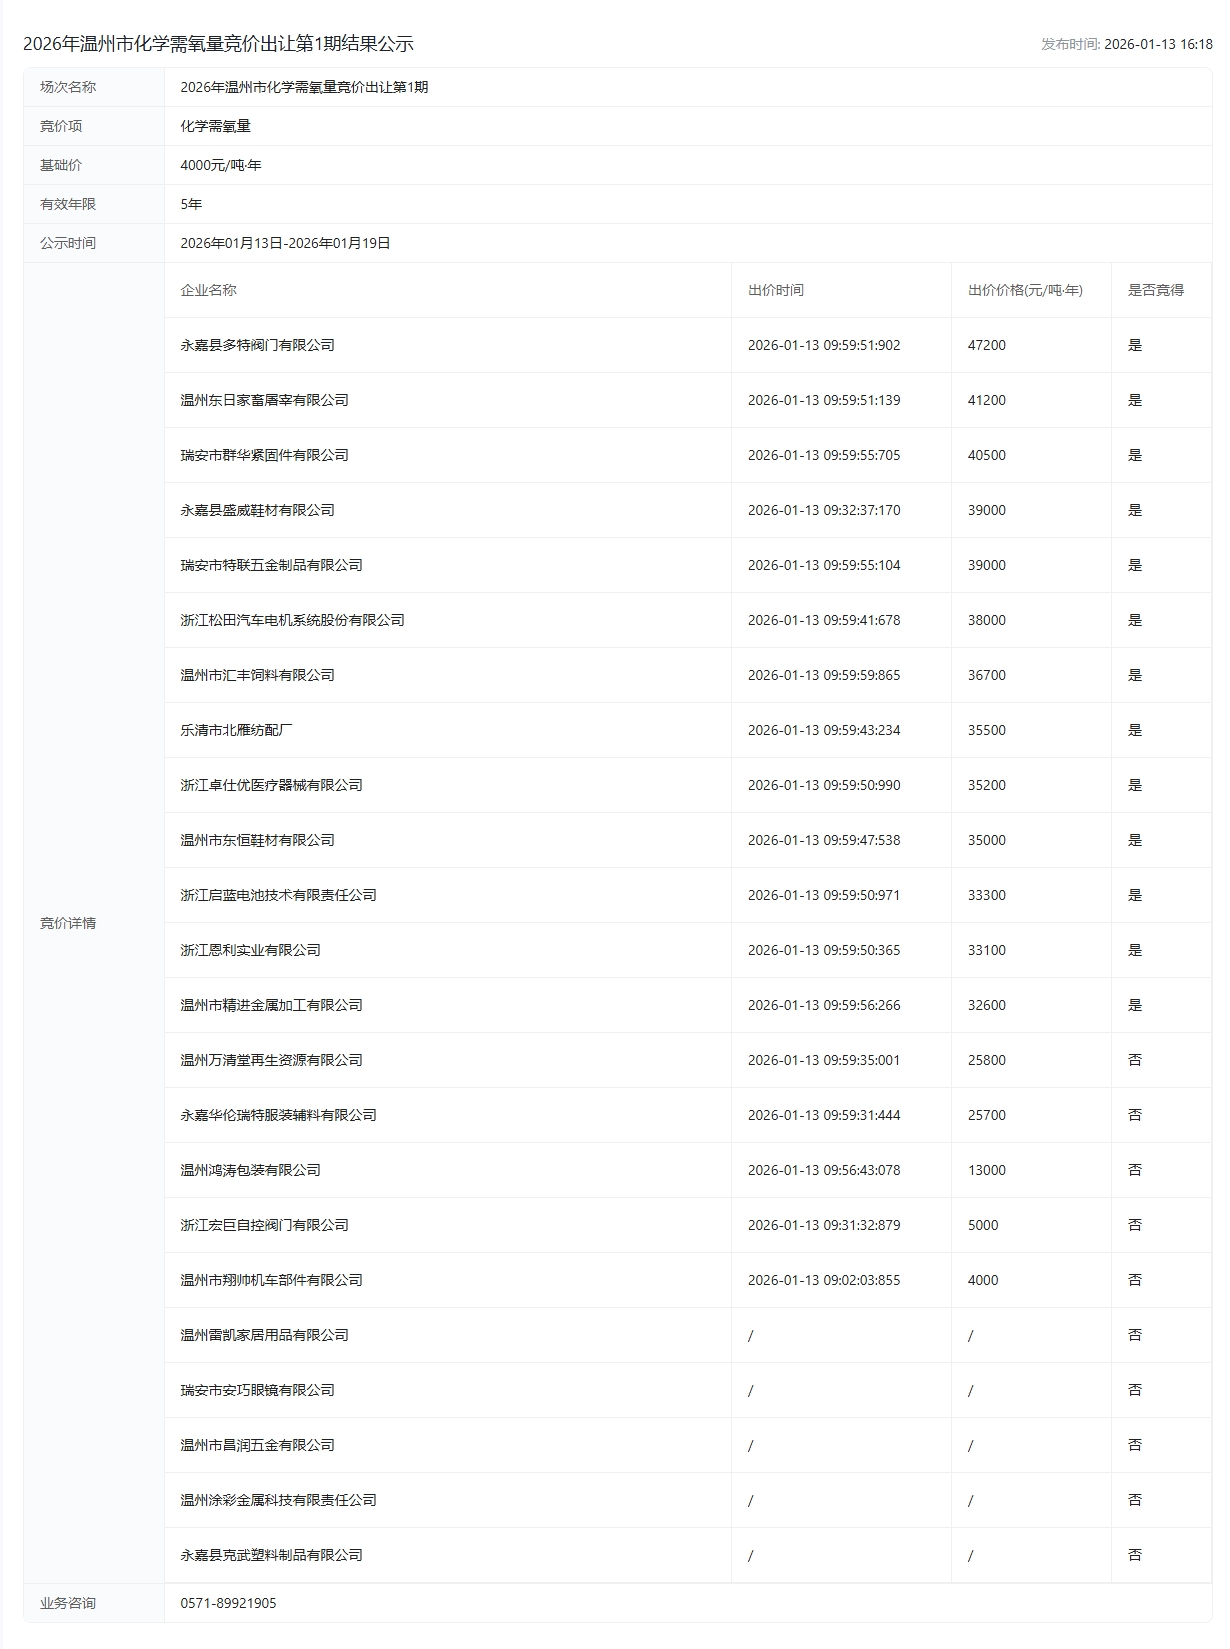Click company 永嘉县克武塑料制品有限公司
This screenshot has height=1649, width=1230.
coord(271,1555)
